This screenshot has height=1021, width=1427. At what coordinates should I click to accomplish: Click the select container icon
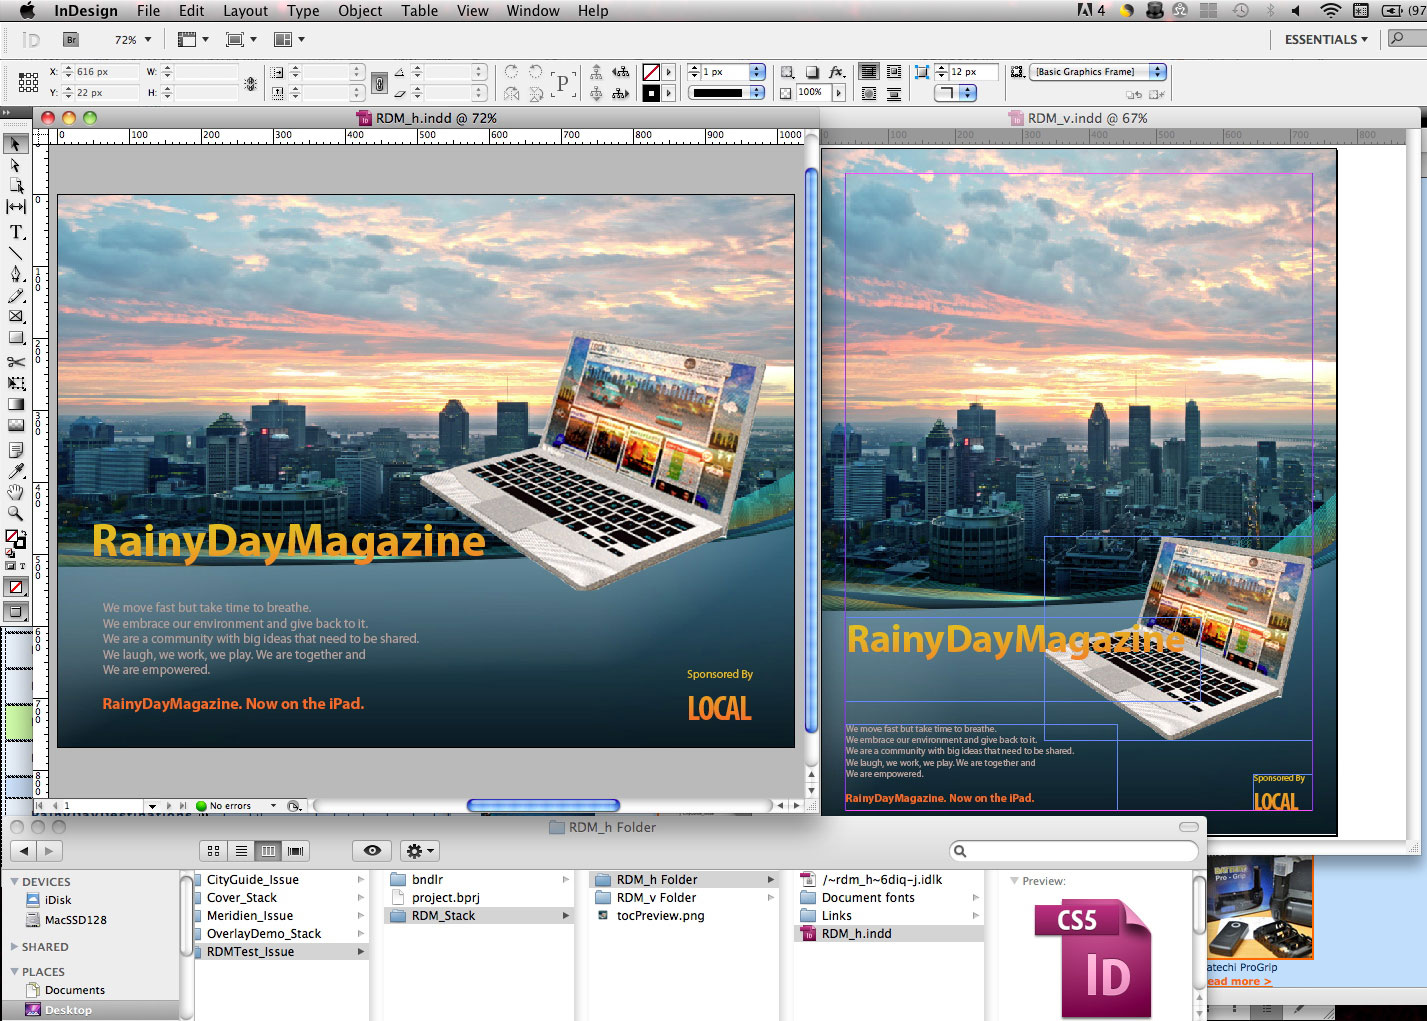click(596, 72)
